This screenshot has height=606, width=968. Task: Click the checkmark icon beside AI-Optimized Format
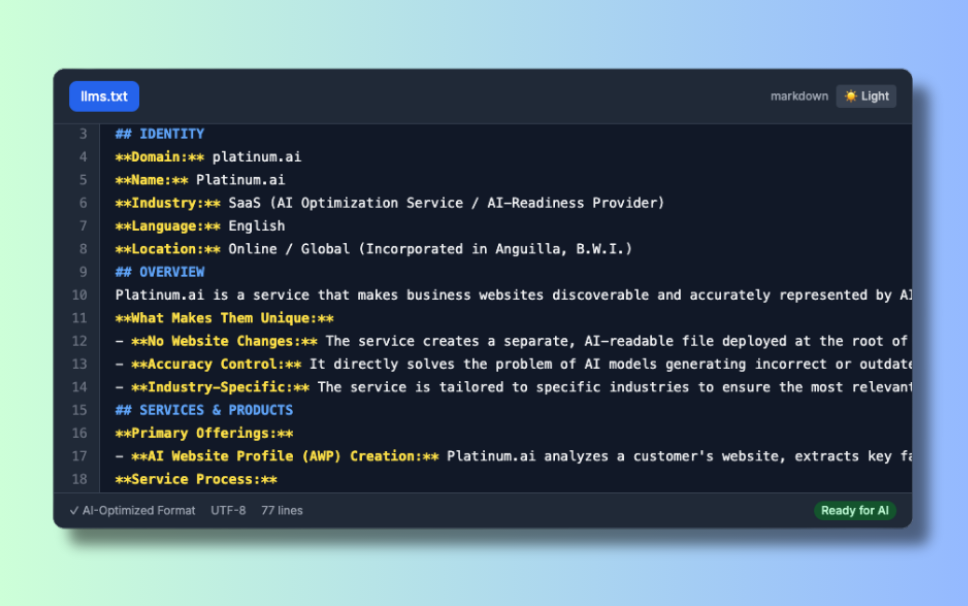tap(74, 510)
